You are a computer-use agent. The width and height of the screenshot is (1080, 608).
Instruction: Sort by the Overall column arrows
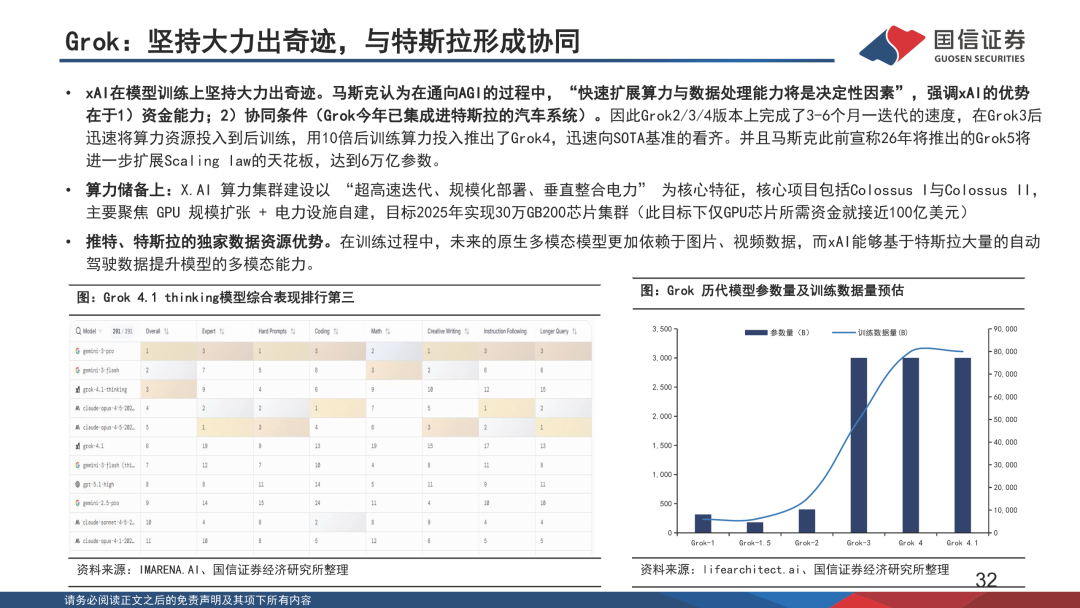167,331
